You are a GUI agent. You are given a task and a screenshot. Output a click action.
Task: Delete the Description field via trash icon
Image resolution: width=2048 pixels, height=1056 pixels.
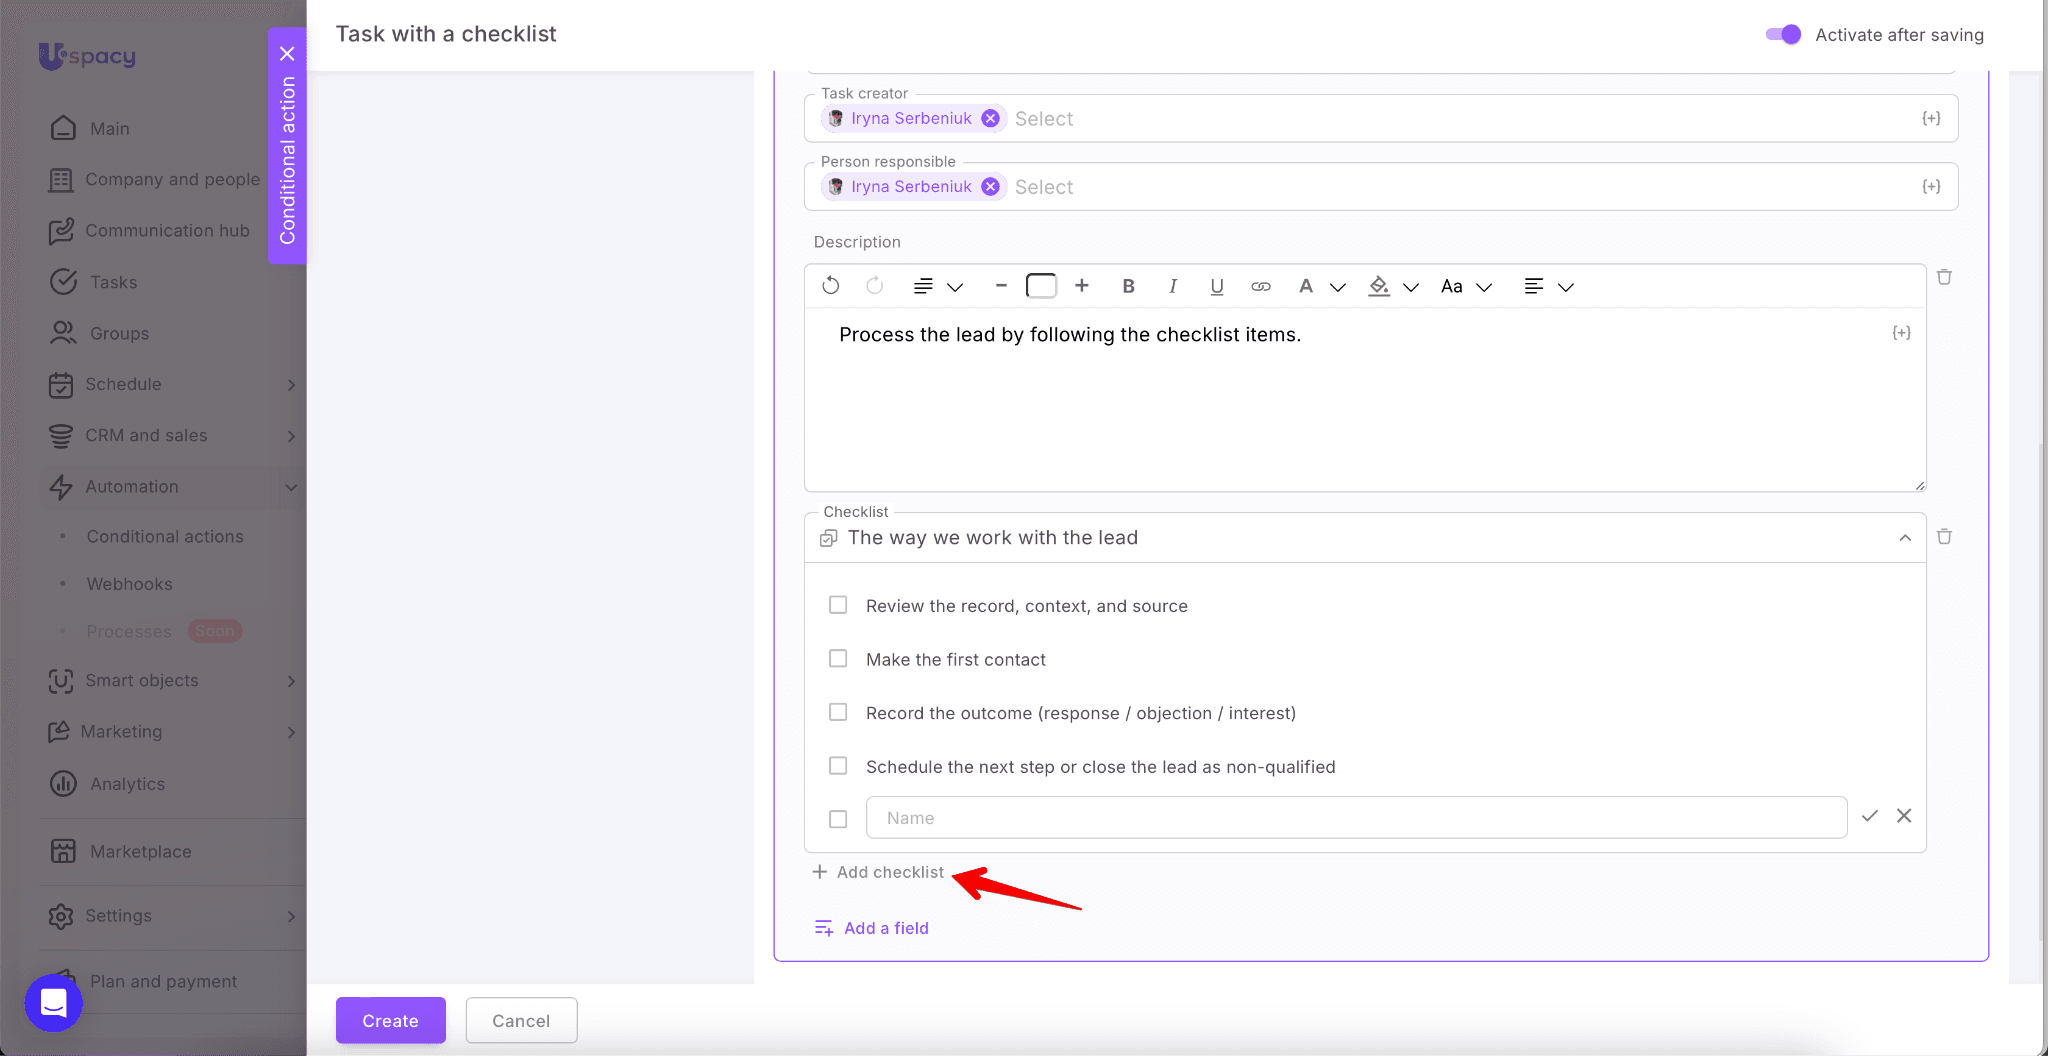coord(1944,277)
